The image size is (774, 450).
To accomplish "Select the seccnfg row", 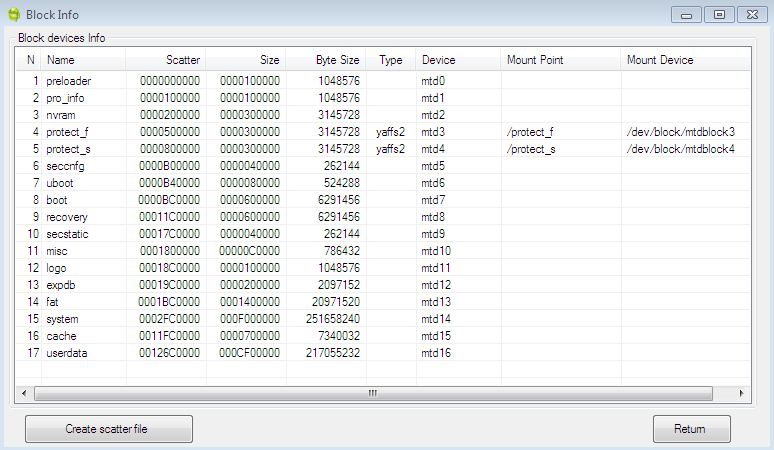I will point(383,166).
